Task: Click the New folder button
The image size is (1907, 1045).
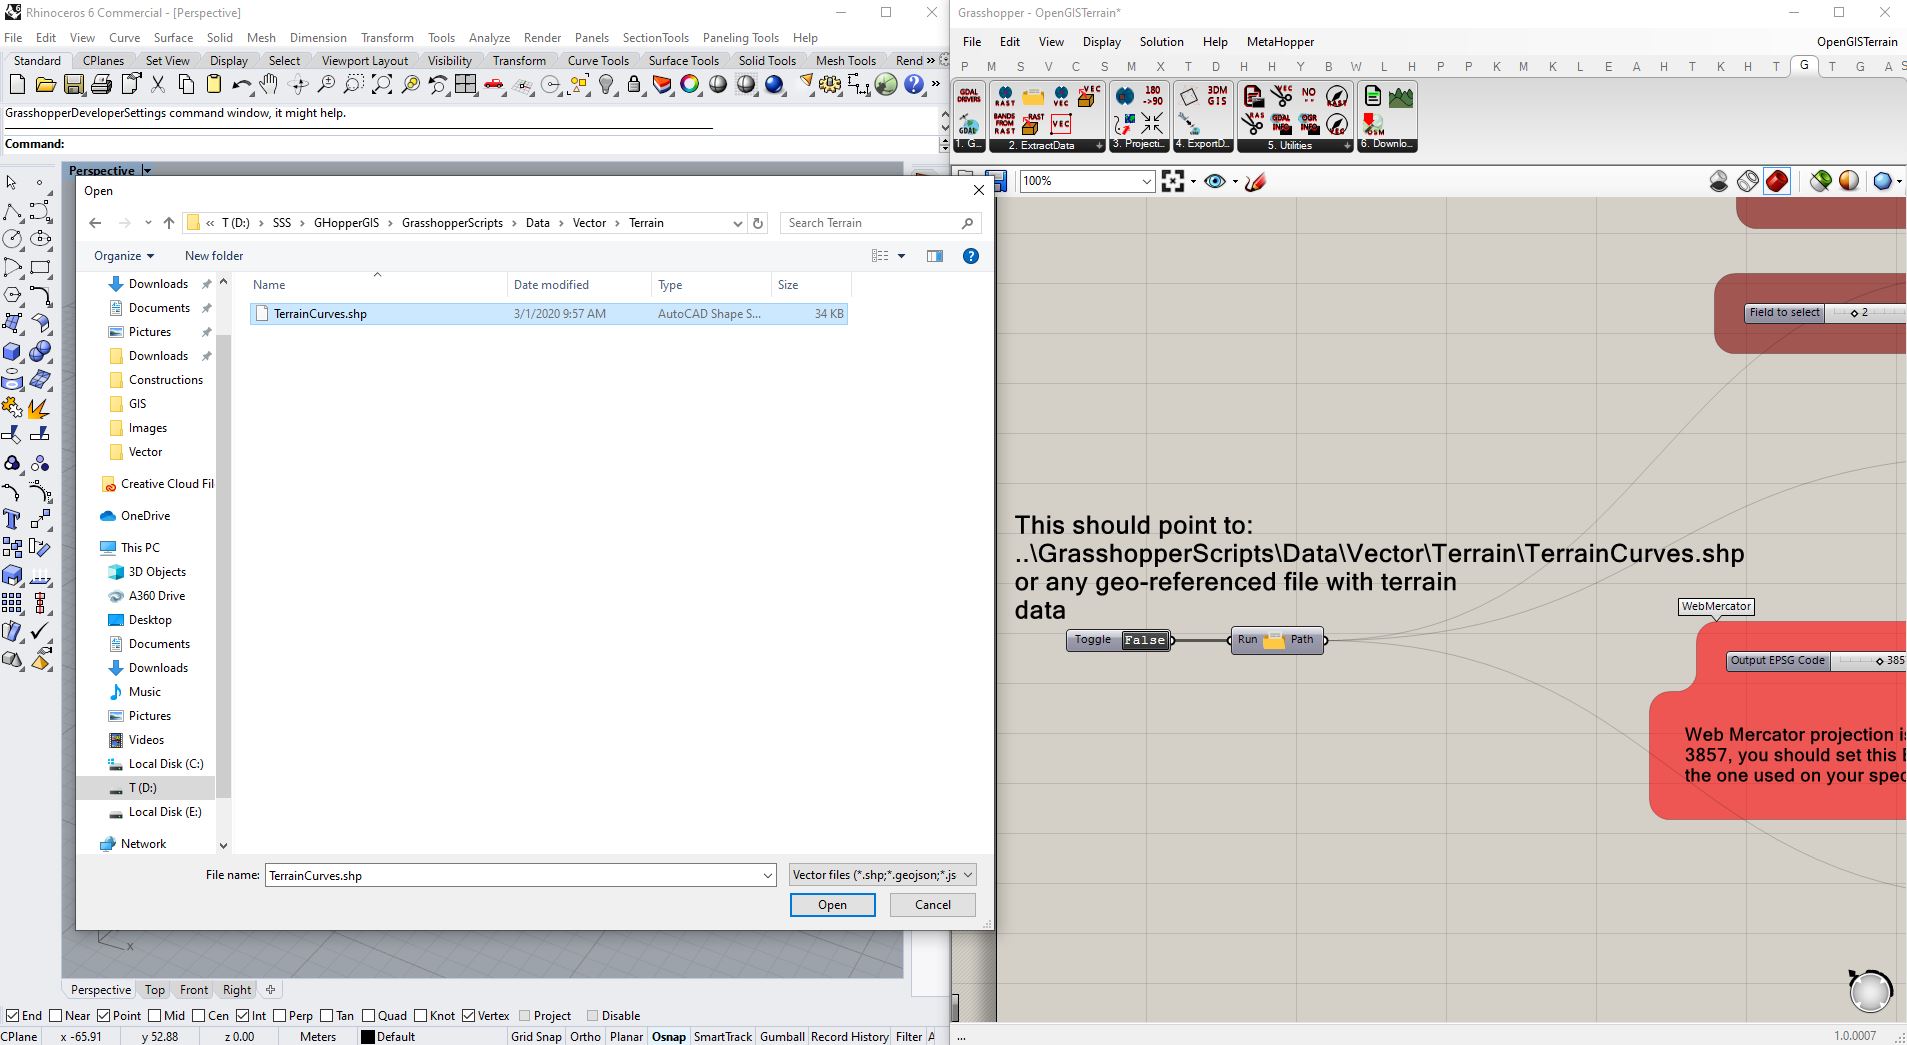Action: click(214, 256)
